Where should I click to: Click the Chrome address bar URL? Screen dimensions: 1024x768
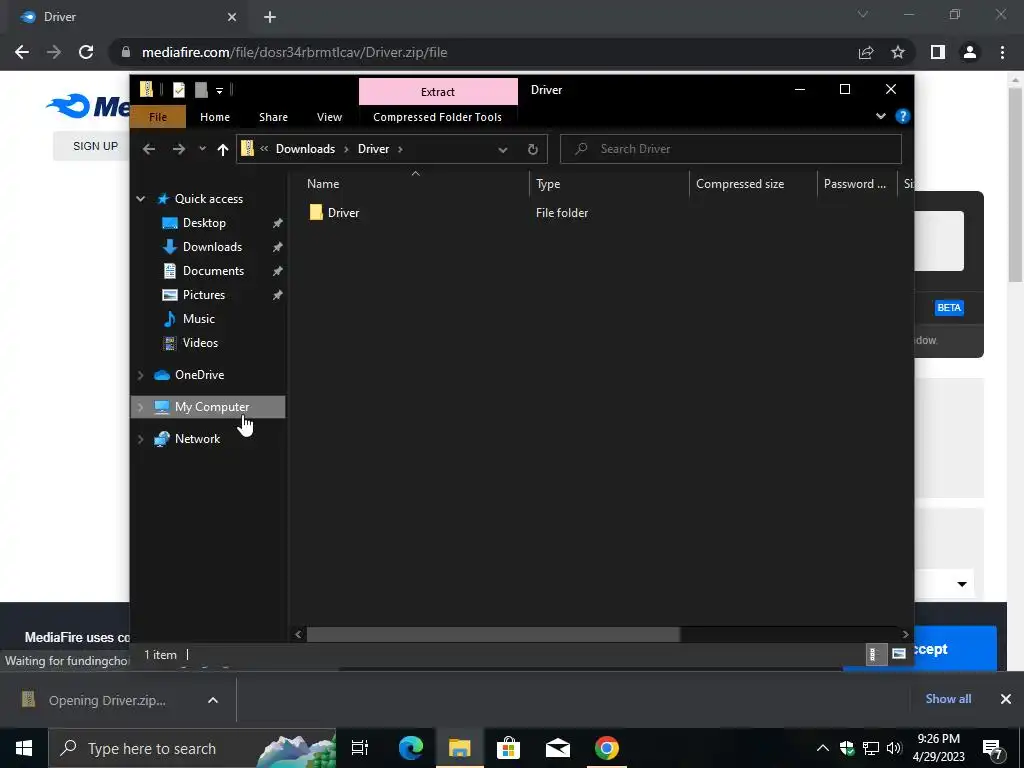(x=295, y=52)
